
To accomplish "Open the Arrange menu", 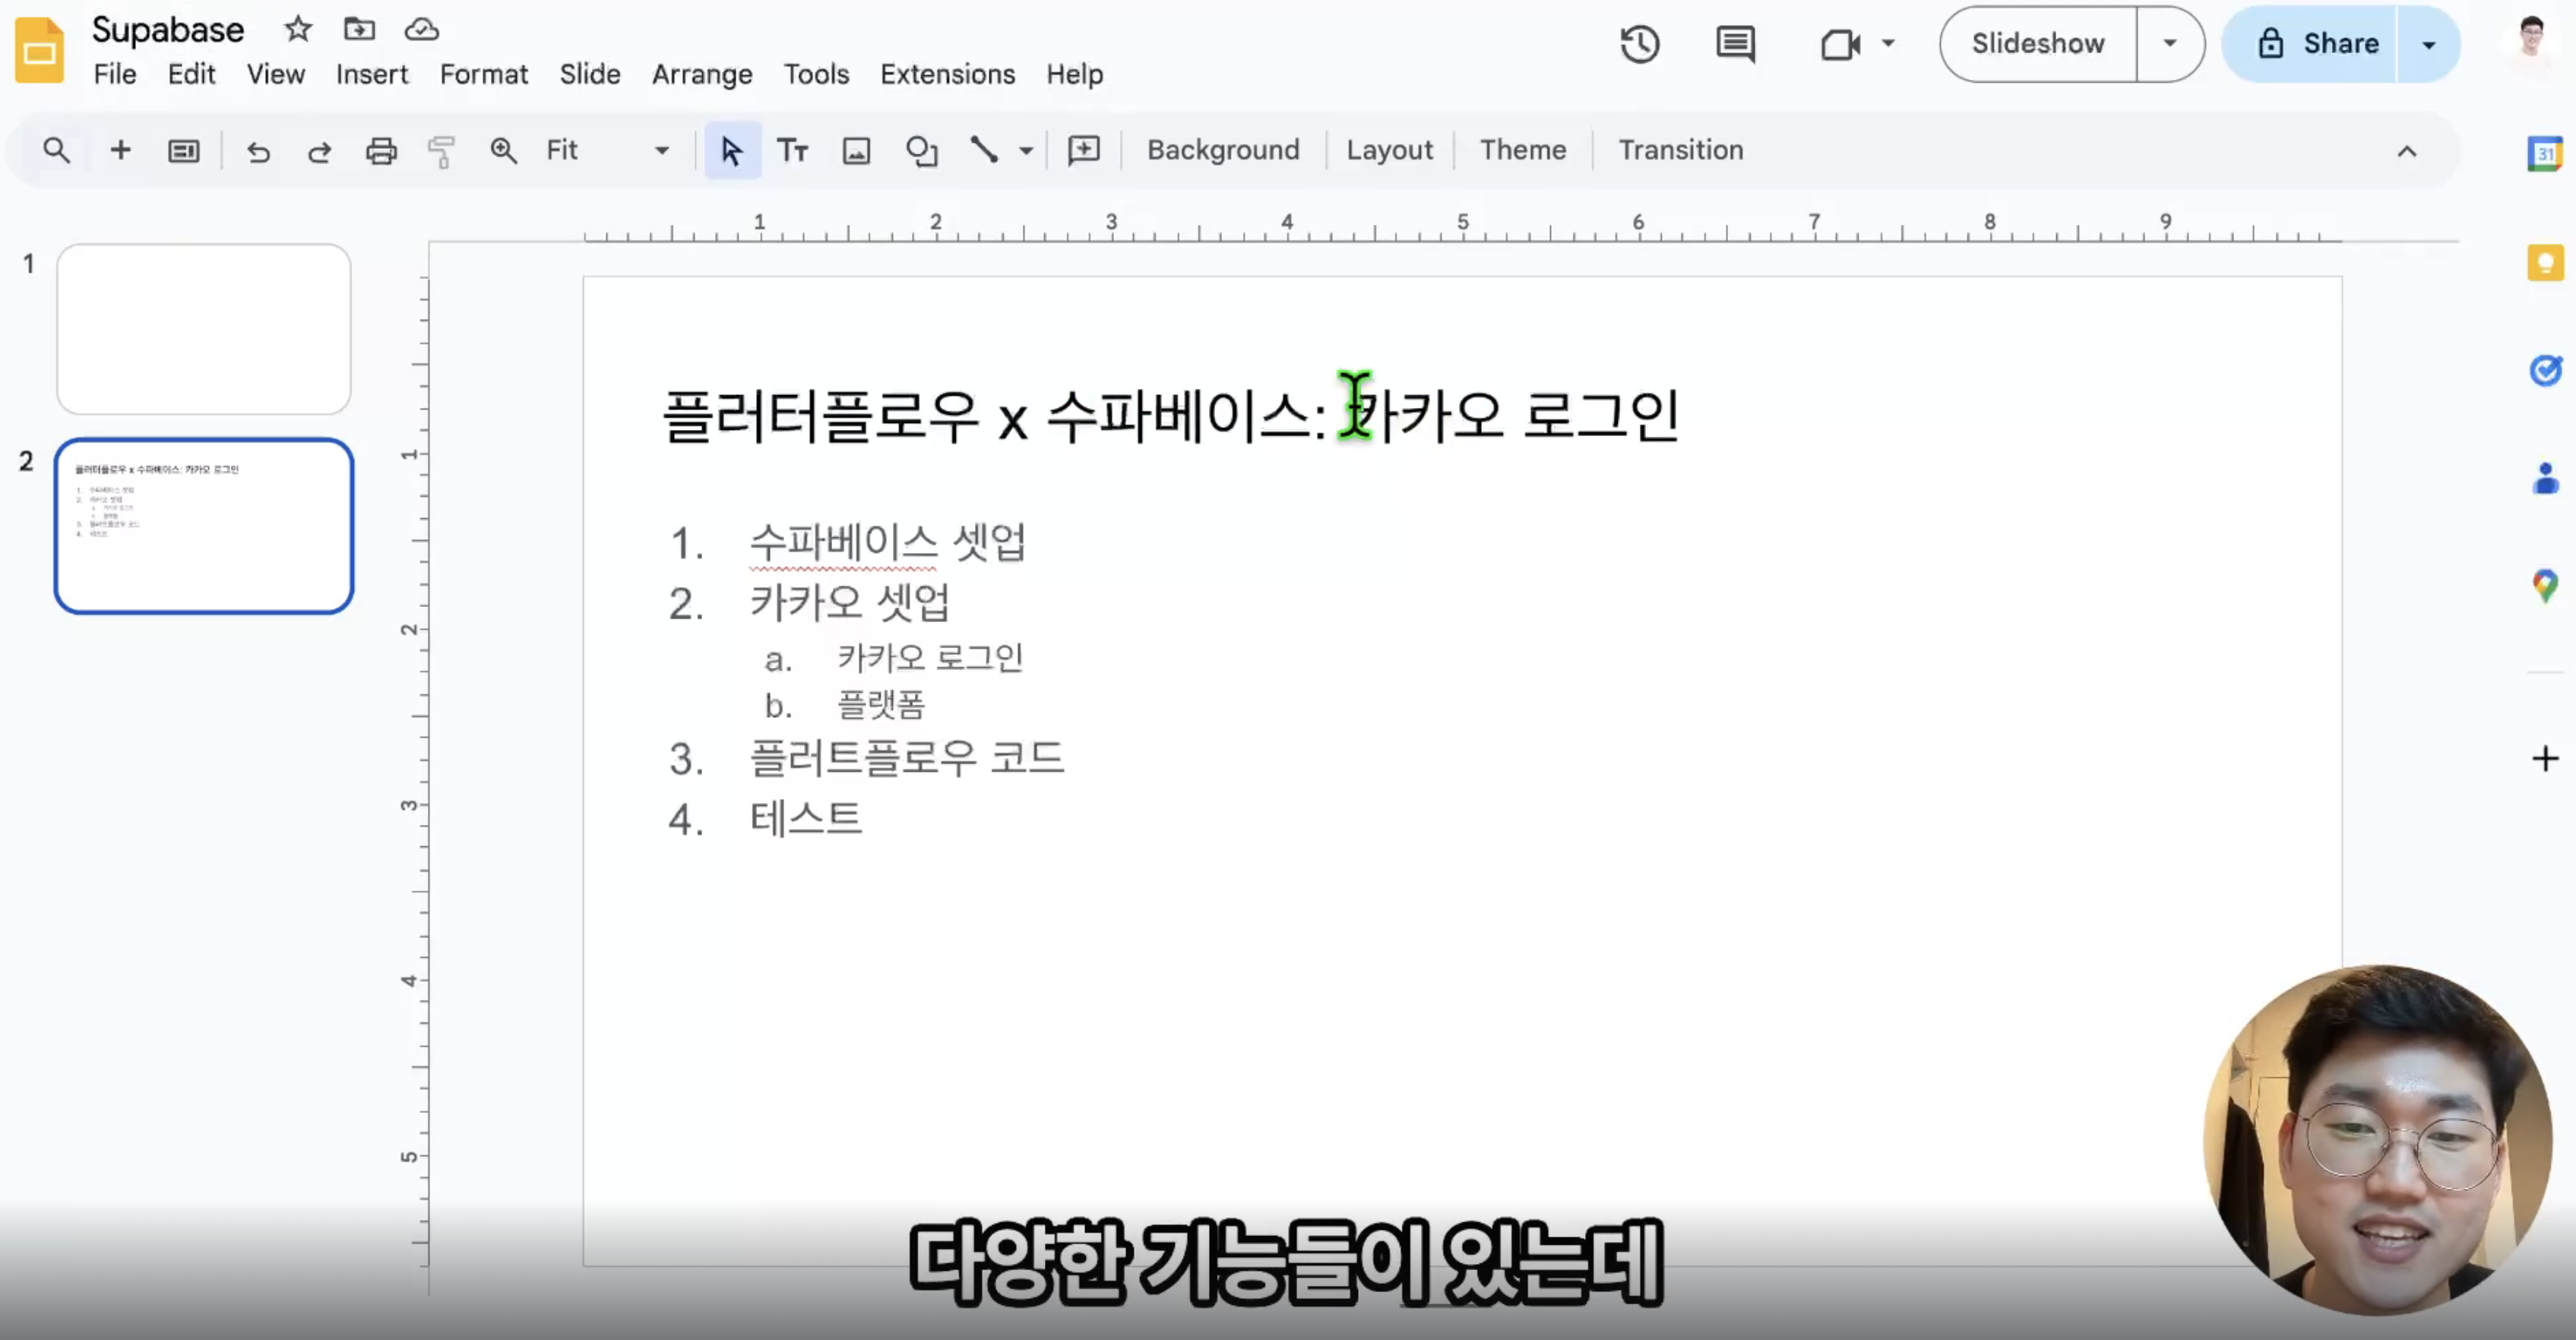I will [x=702, y=74].
